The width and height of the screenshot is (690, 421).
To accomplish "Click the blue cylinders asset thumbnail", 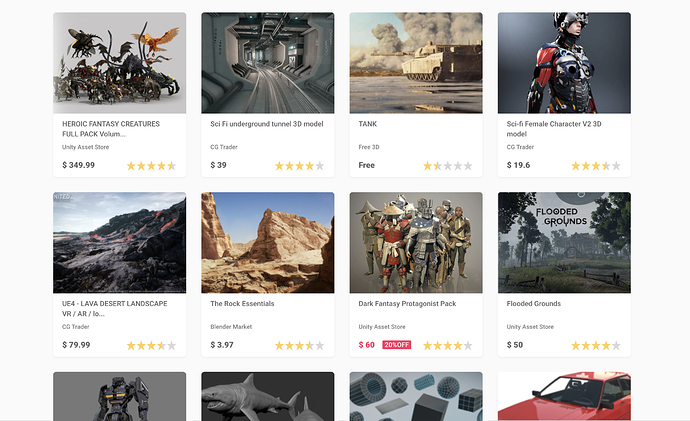I will tap(415, 397).
